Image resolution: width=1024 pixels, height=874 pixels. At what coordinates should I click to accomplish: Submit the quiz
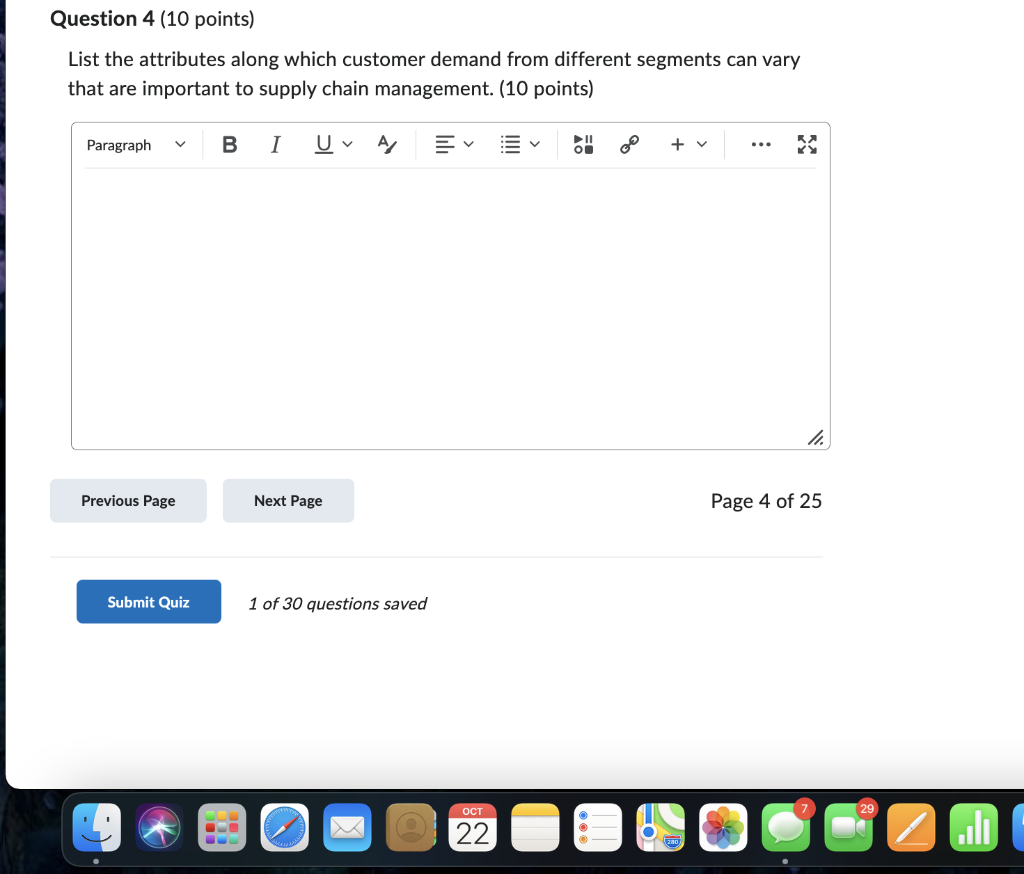(148, 601)
